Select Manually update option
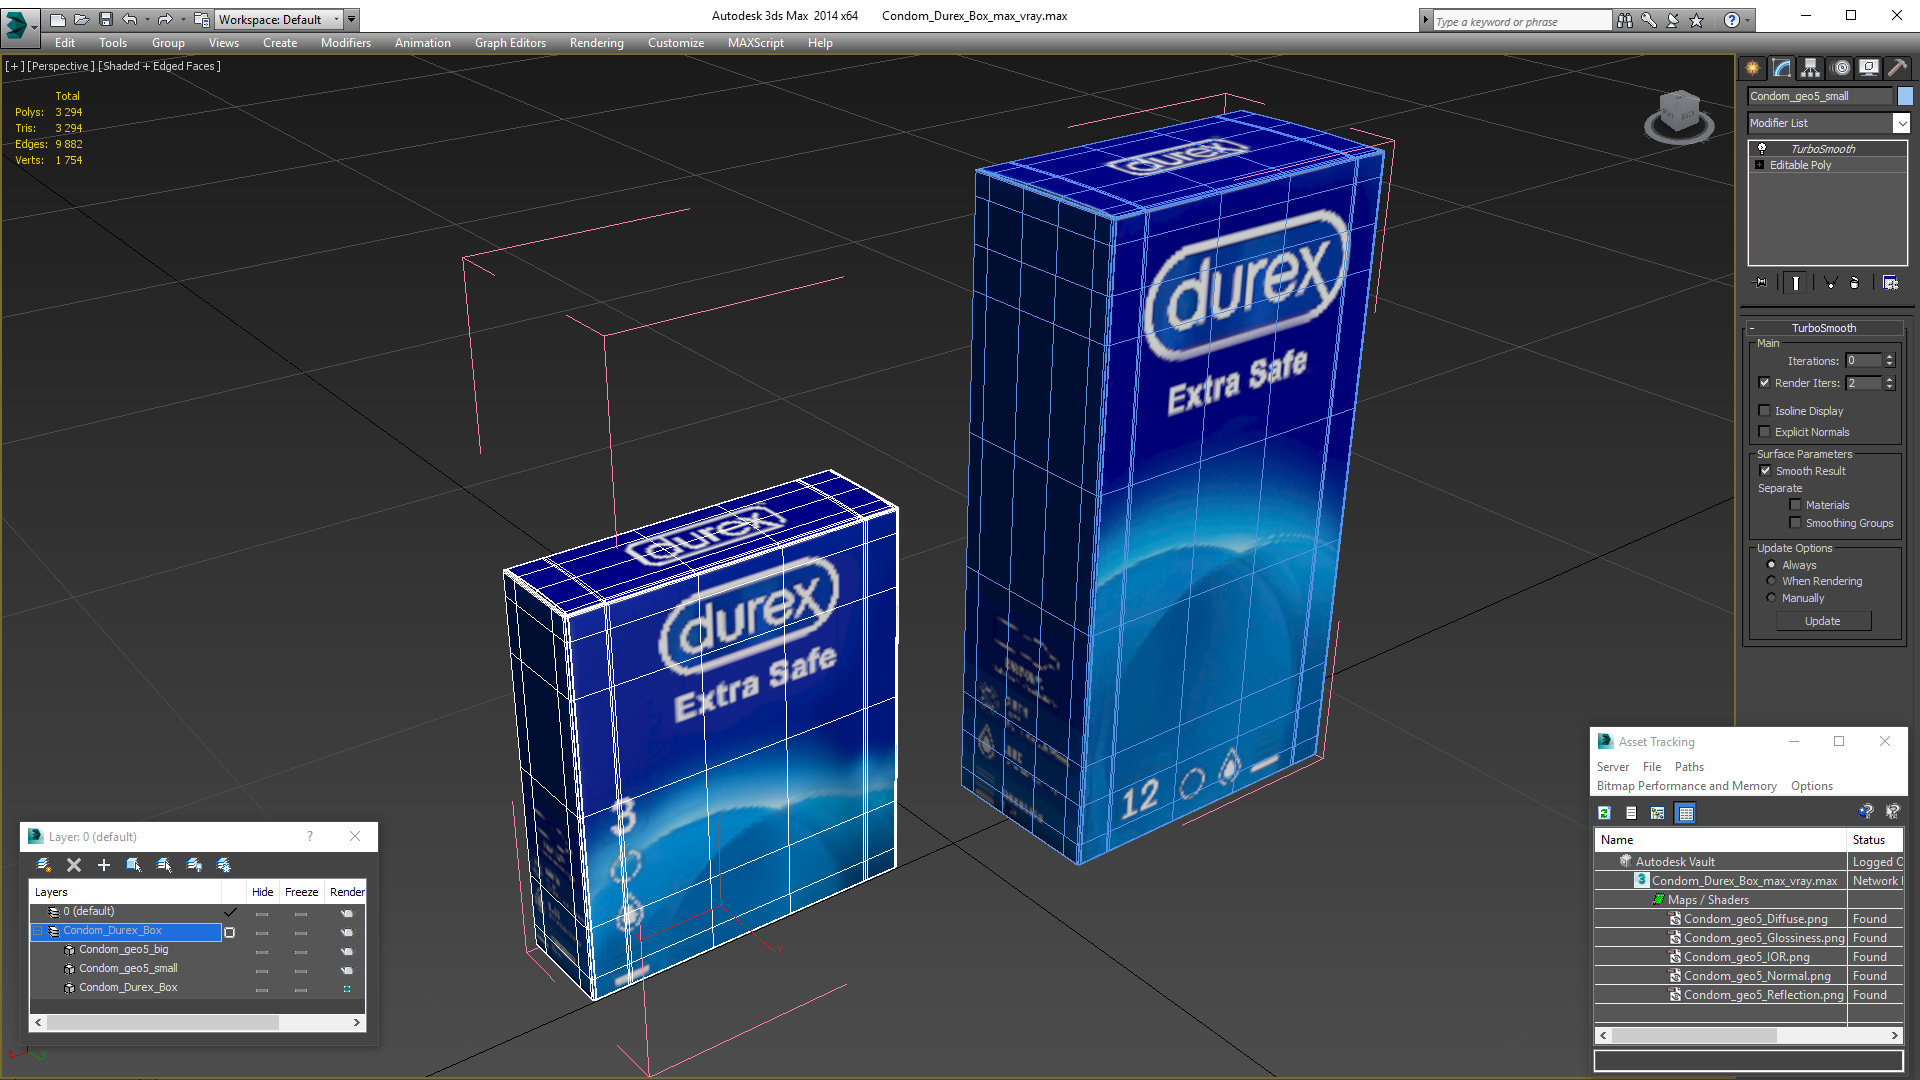The image size is (1920, 1080). [1771, 598]
